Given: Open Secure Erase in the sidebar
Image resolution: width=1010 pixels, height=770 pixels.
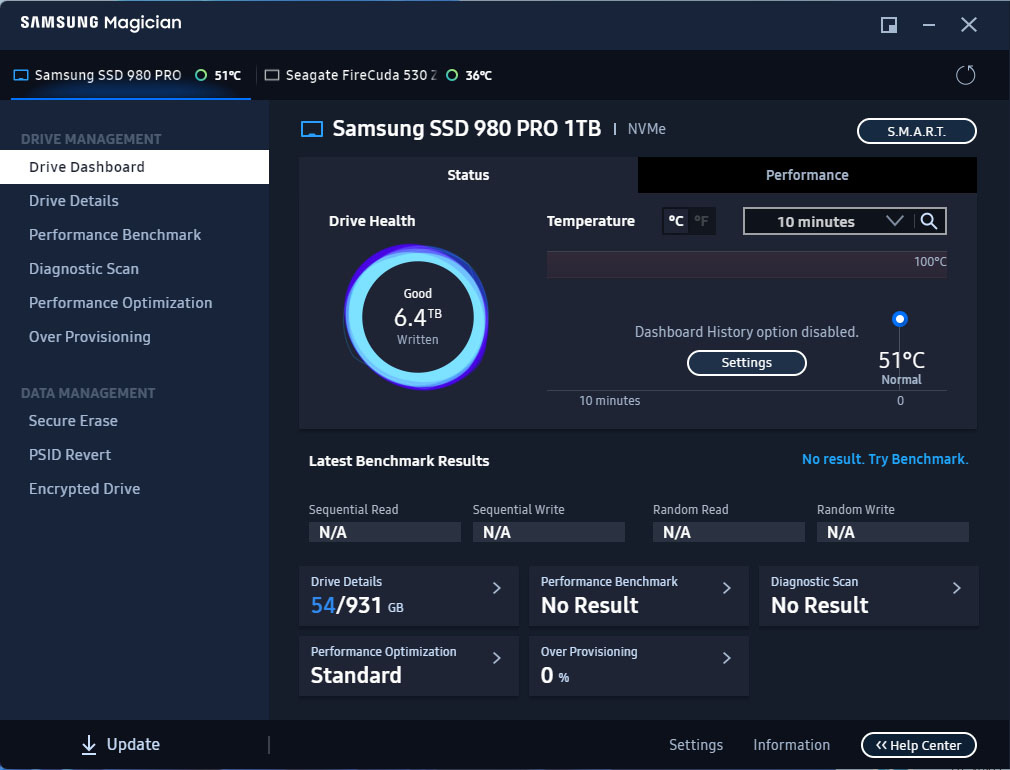Looking at the screenshot, I should coord(135,421).
